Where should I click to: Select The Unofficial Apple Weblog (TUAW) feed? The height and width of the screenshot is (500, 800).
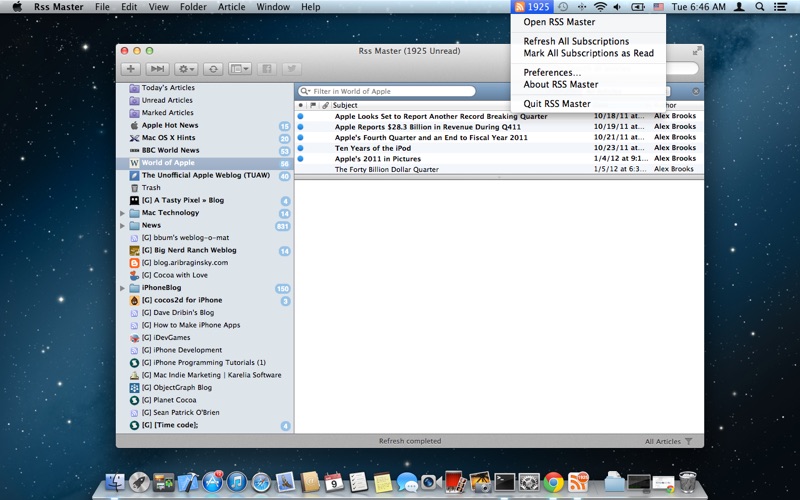coord(205,176)
